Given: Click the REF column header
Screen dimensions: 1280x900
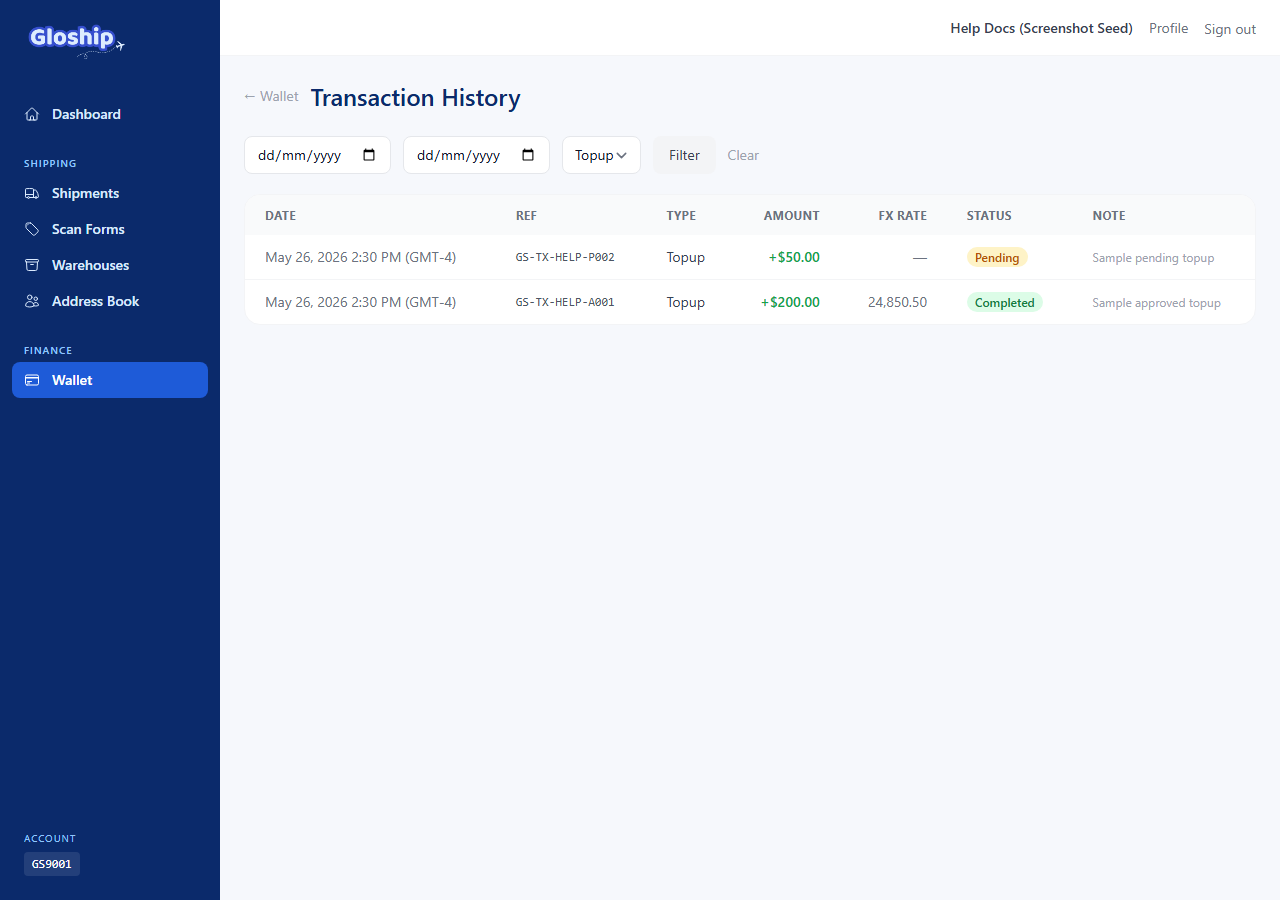Looking at the screenshot, I should 526,216.
